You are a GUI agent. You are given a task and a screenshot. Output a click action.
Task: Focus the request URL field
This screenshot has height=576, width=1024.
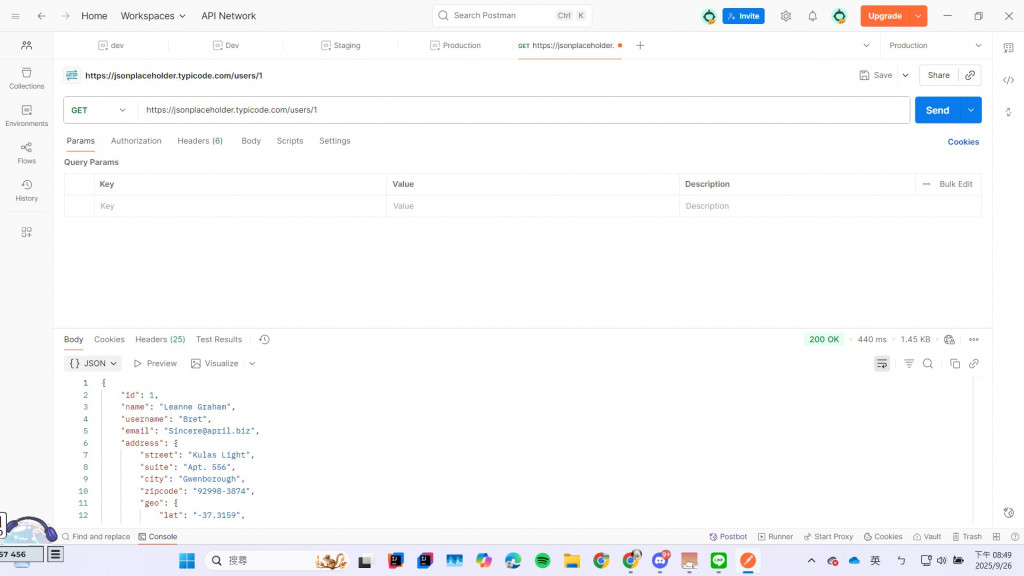[x=524, y=110]
